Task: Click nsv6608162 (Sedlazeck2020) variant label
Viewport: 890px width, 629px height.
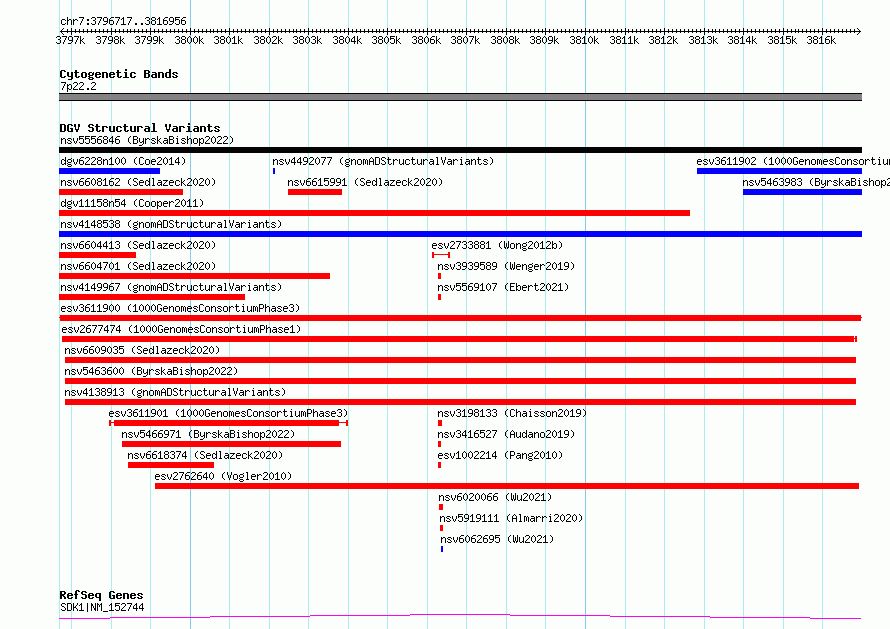Action: 138,182
